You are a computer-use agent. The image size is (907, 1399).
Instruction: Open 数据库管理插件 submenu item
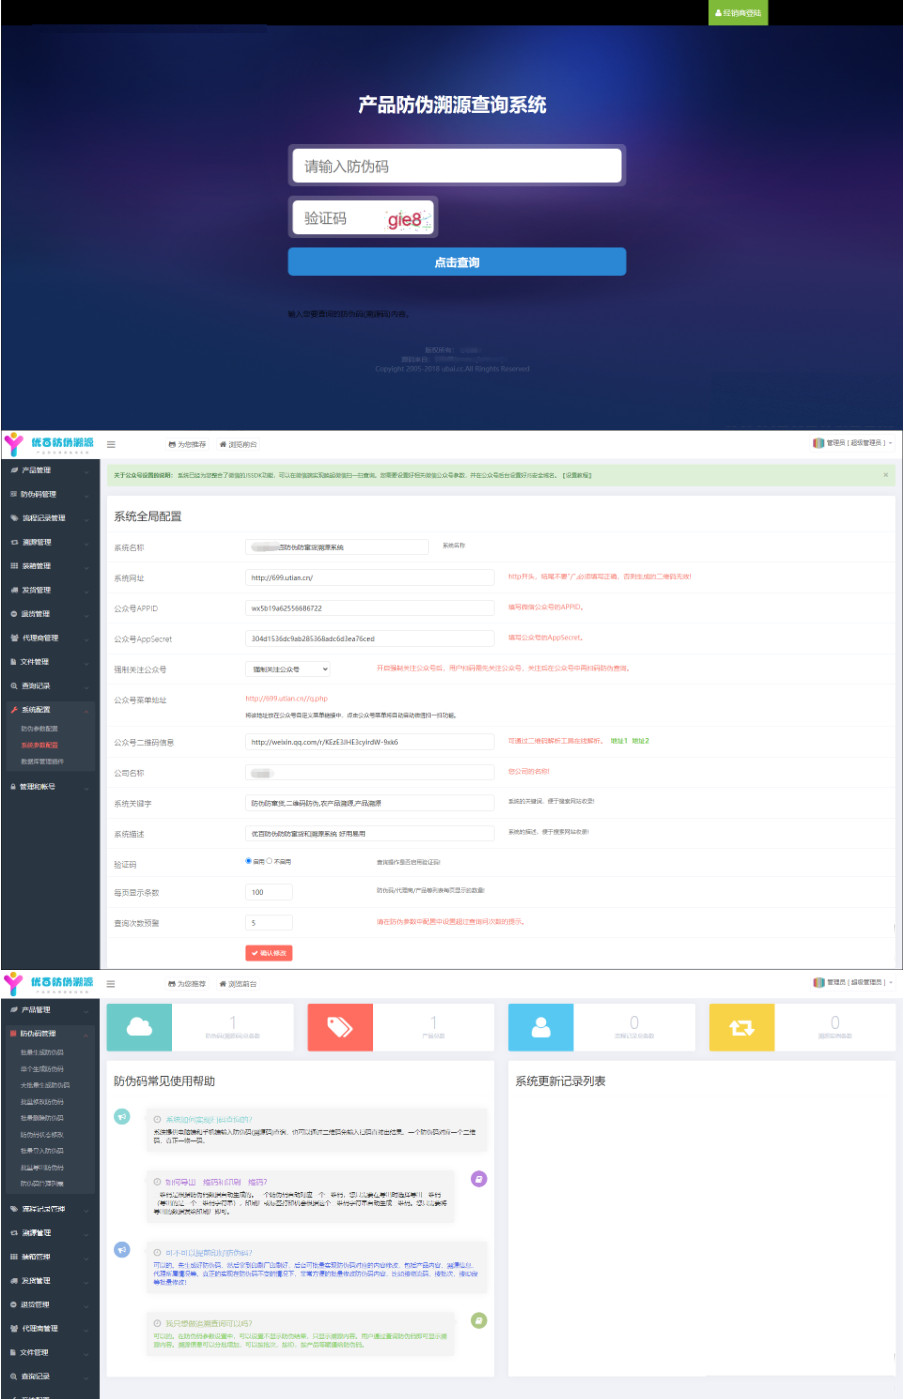(x=43, y=761)
